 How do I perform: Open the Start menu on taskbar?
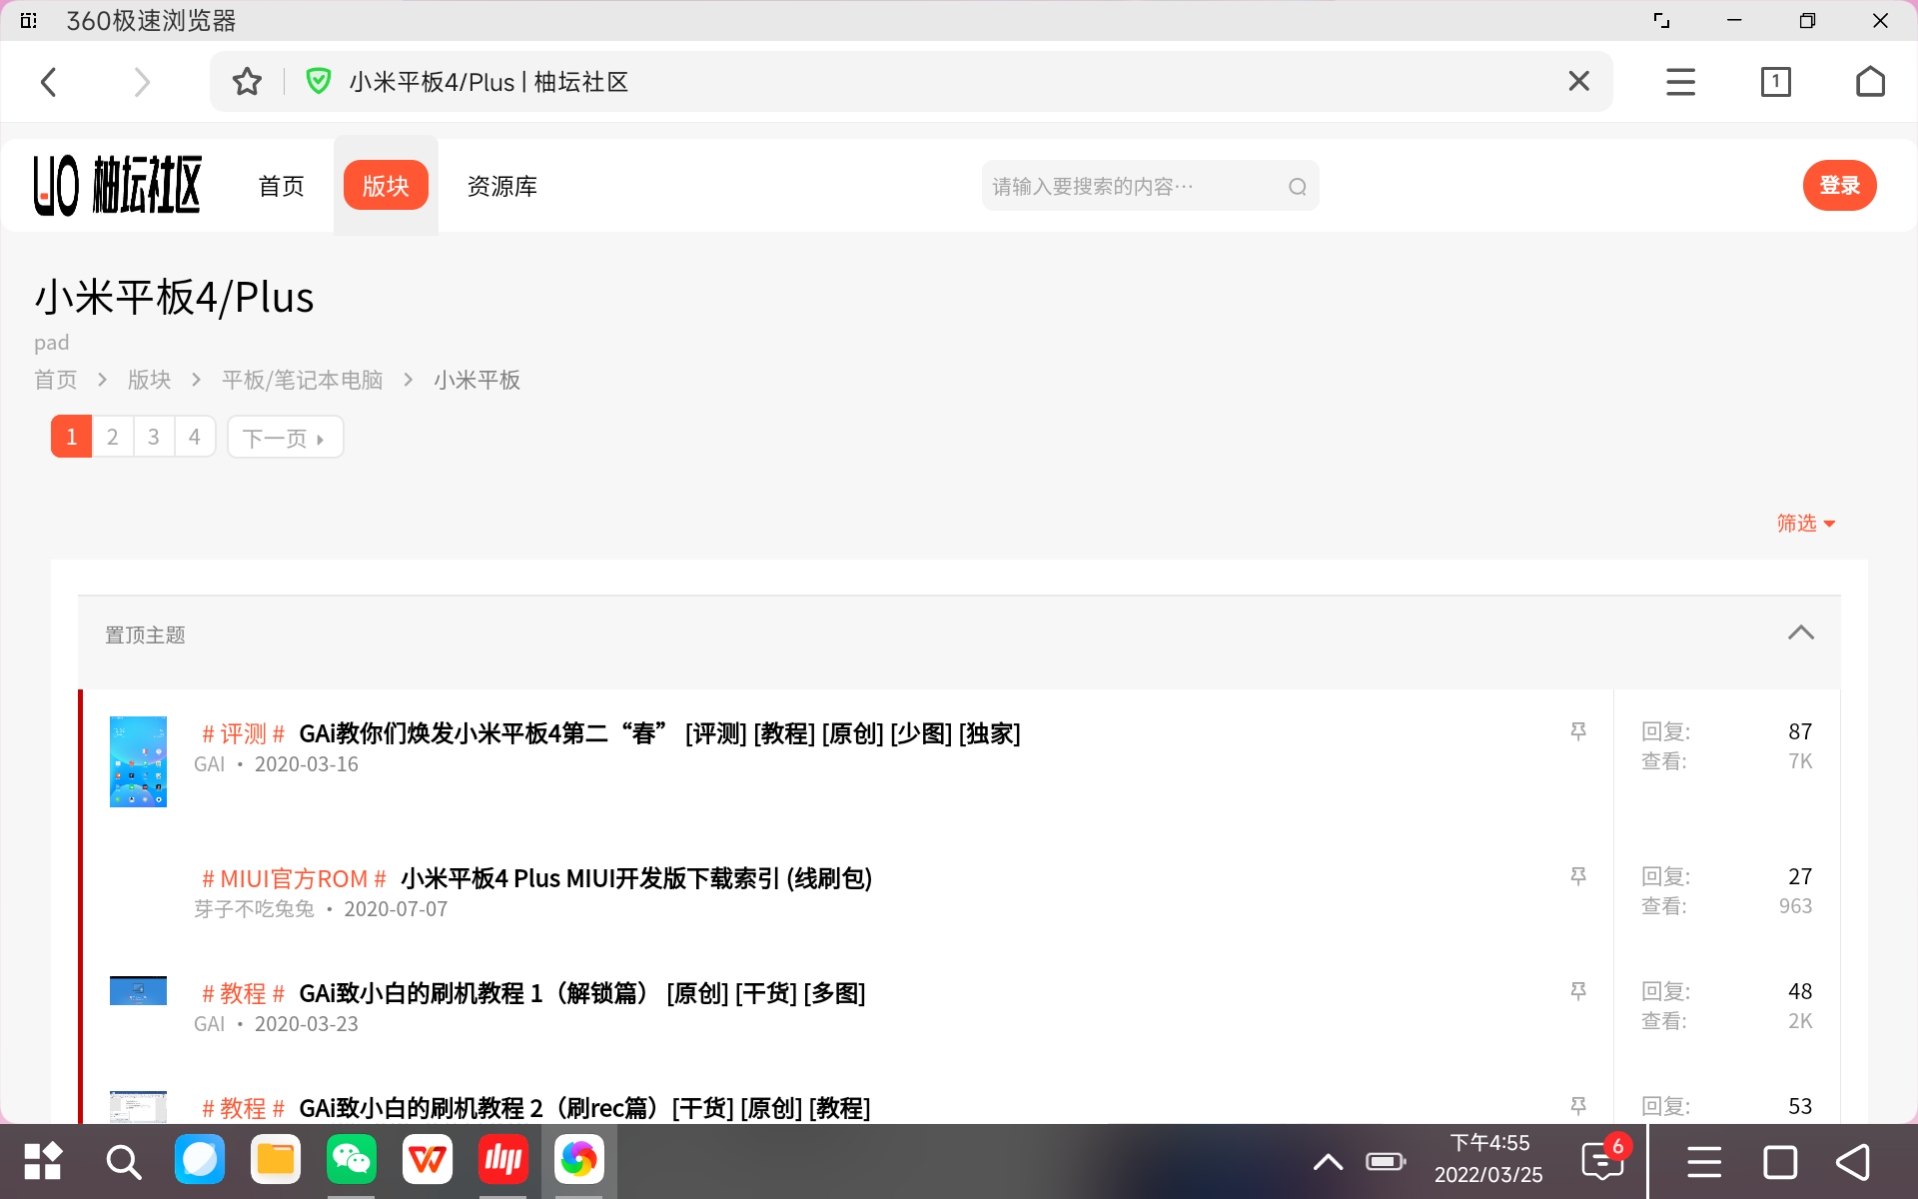[43, 1161]
